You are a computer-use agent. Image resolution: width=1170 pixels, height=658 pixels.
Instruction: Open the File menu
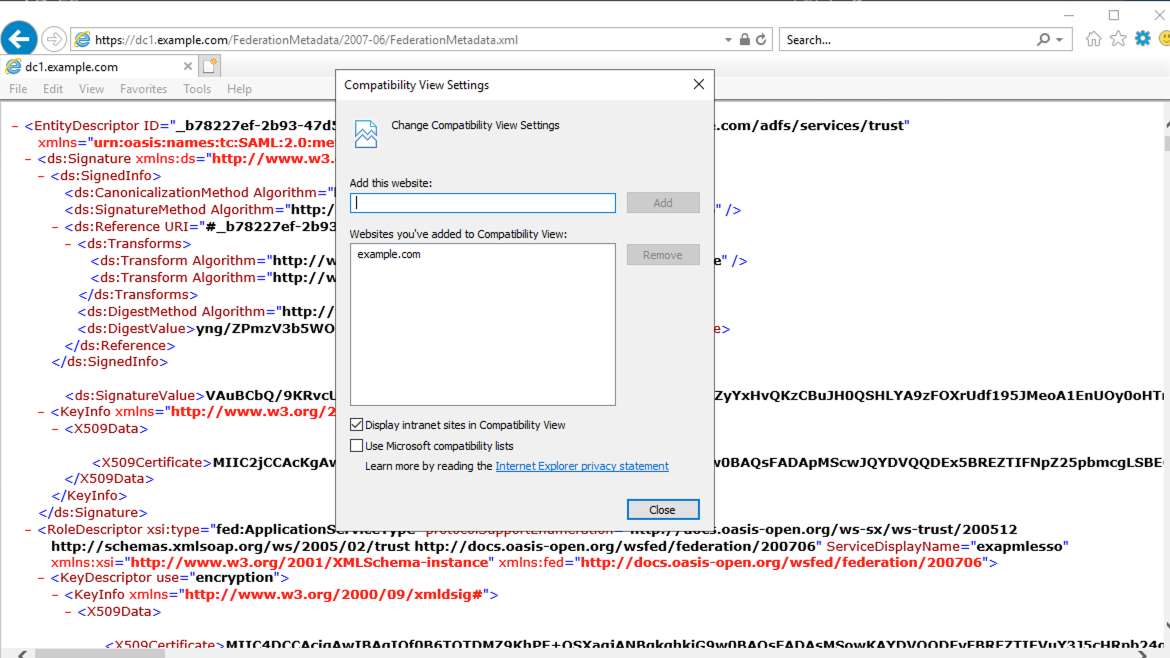18,89
